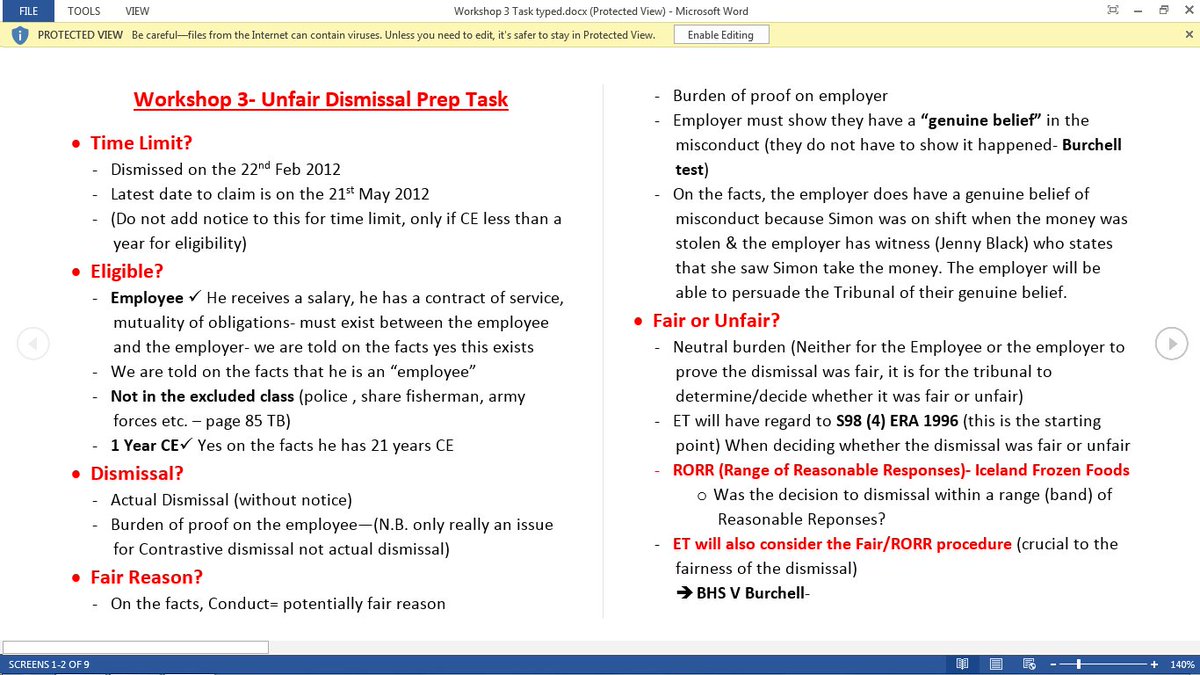Click 'Actual Dismissal (without notice)' line

pyautogui.click(x=231, y=499)
